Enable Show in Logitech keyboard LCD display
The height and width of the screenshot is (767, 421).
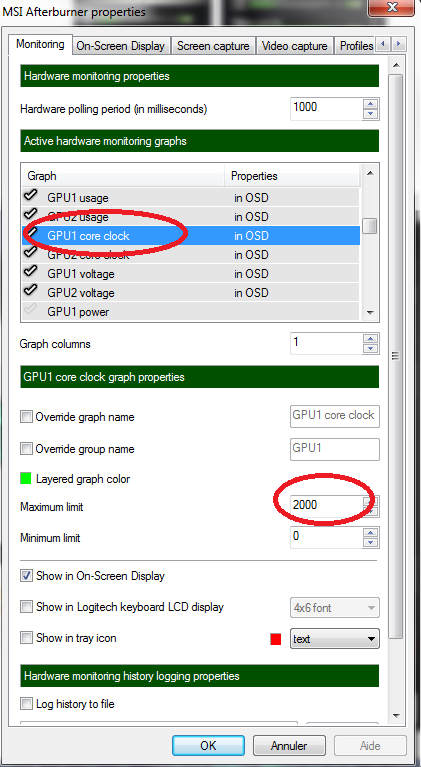[x=26, y=607]
